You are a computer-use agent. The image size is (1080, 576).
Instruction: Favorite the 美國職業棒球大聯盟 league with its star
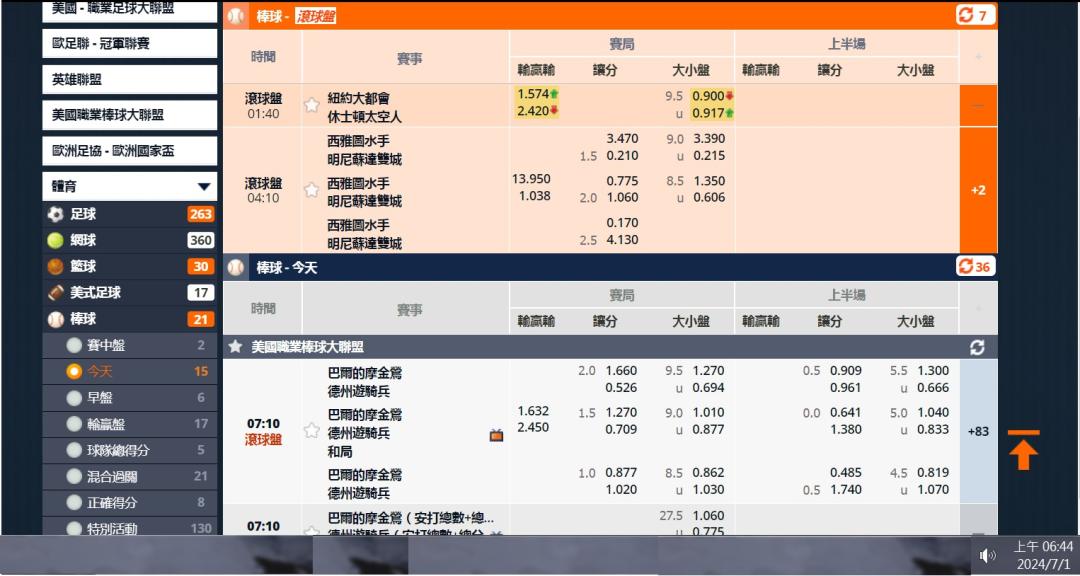point(235,347)
